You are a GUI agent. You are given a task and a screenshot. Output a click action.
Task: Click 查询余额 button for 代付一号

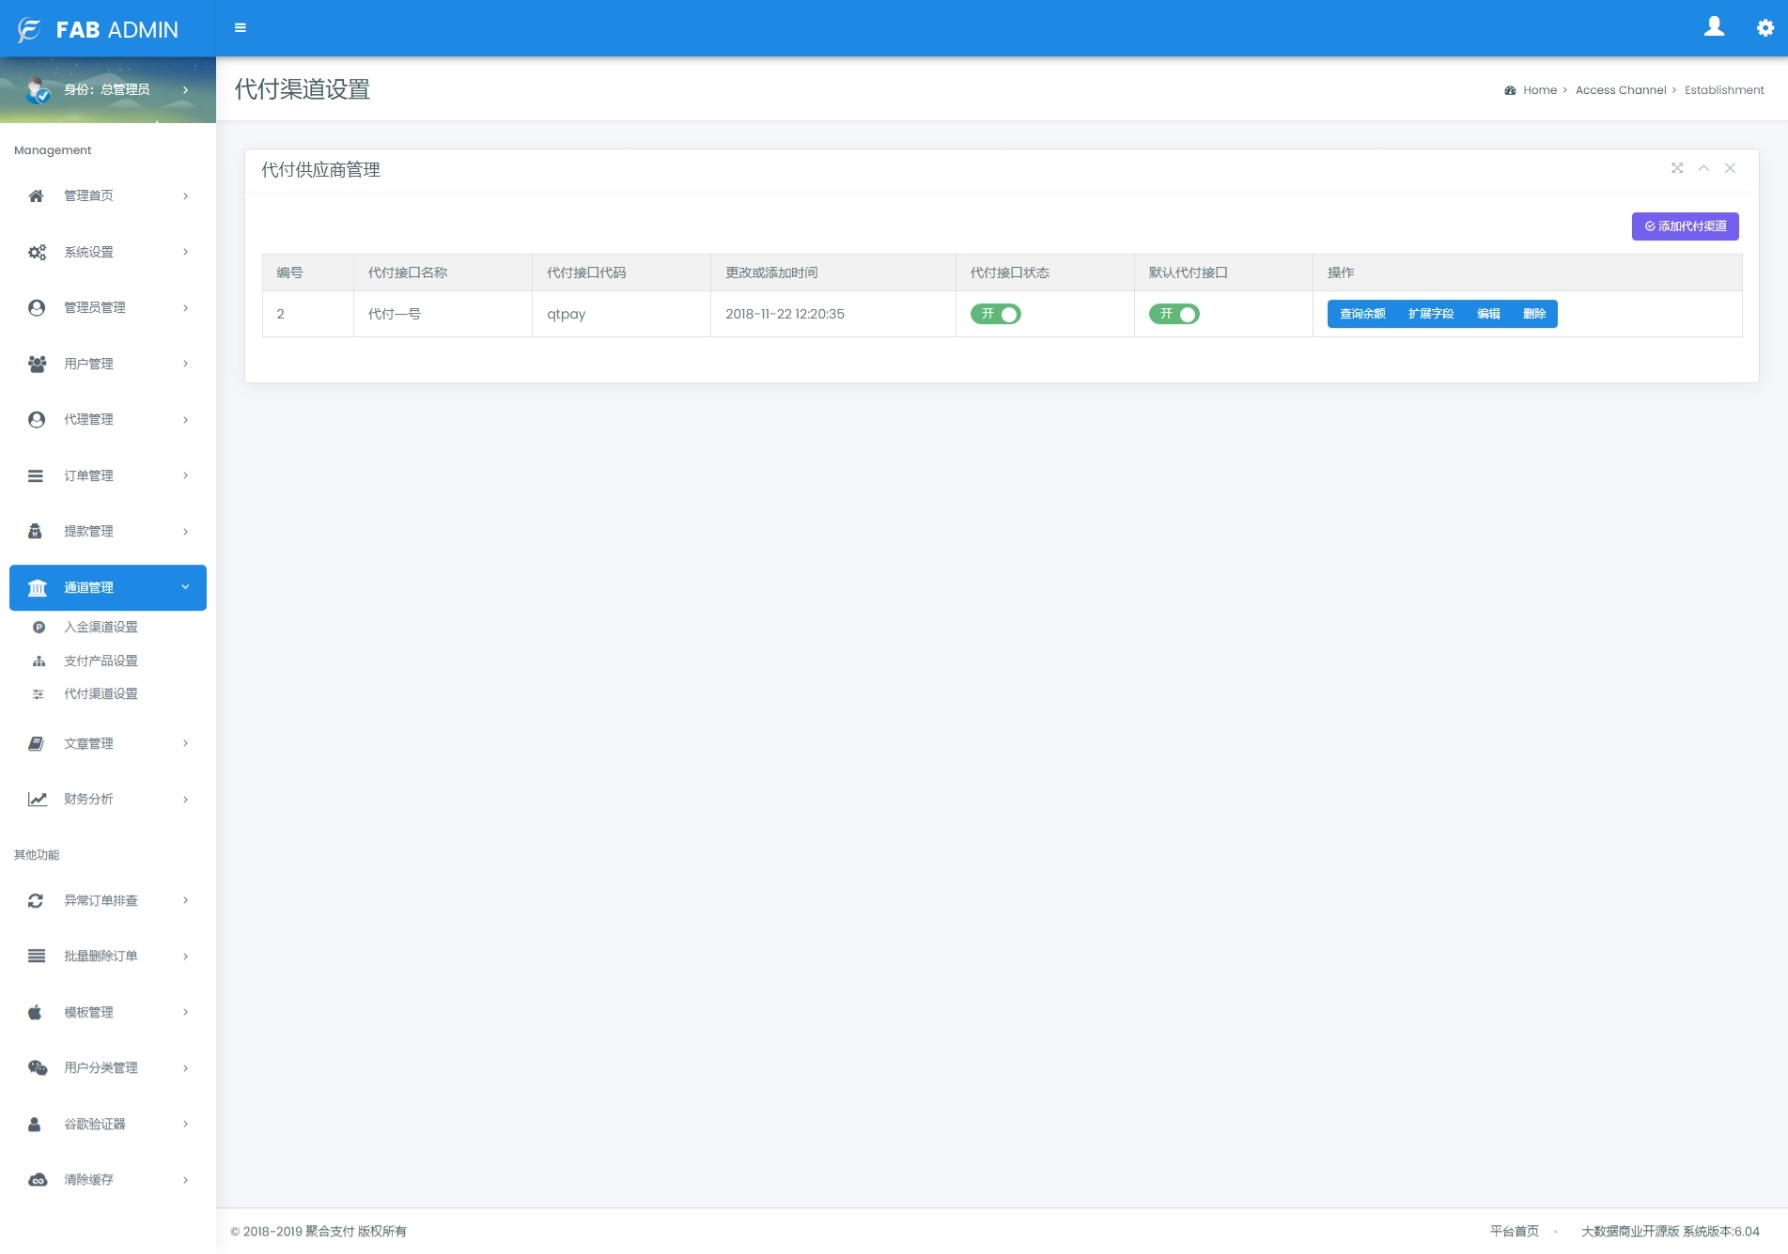pyautogui.click(x=1362, y=314)
